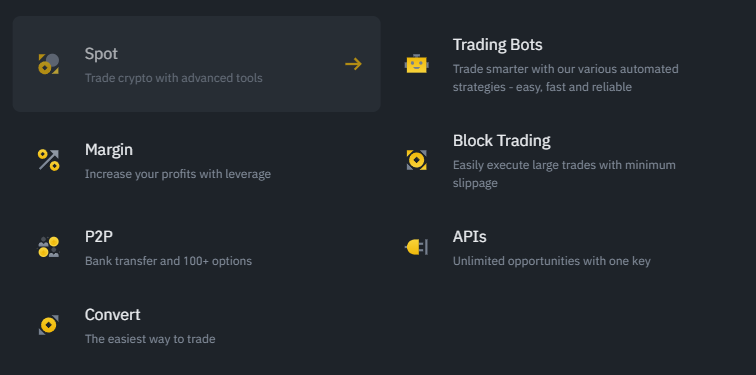Open the Trading Bots title
The image size is (756, 375).
498,45
